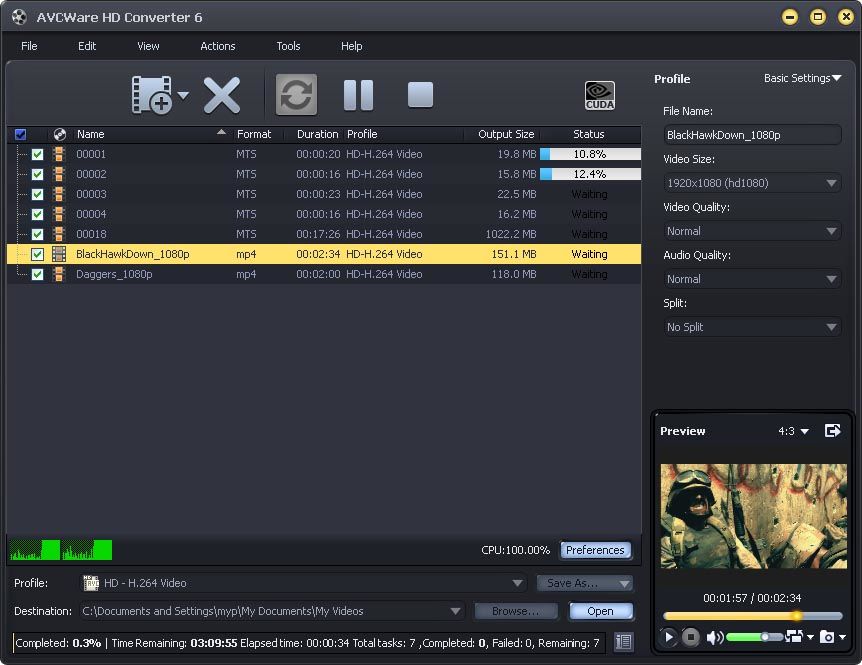The image size is (862, 665).
Task: Select the Daggers_1080p file row name
Action: 114,274
